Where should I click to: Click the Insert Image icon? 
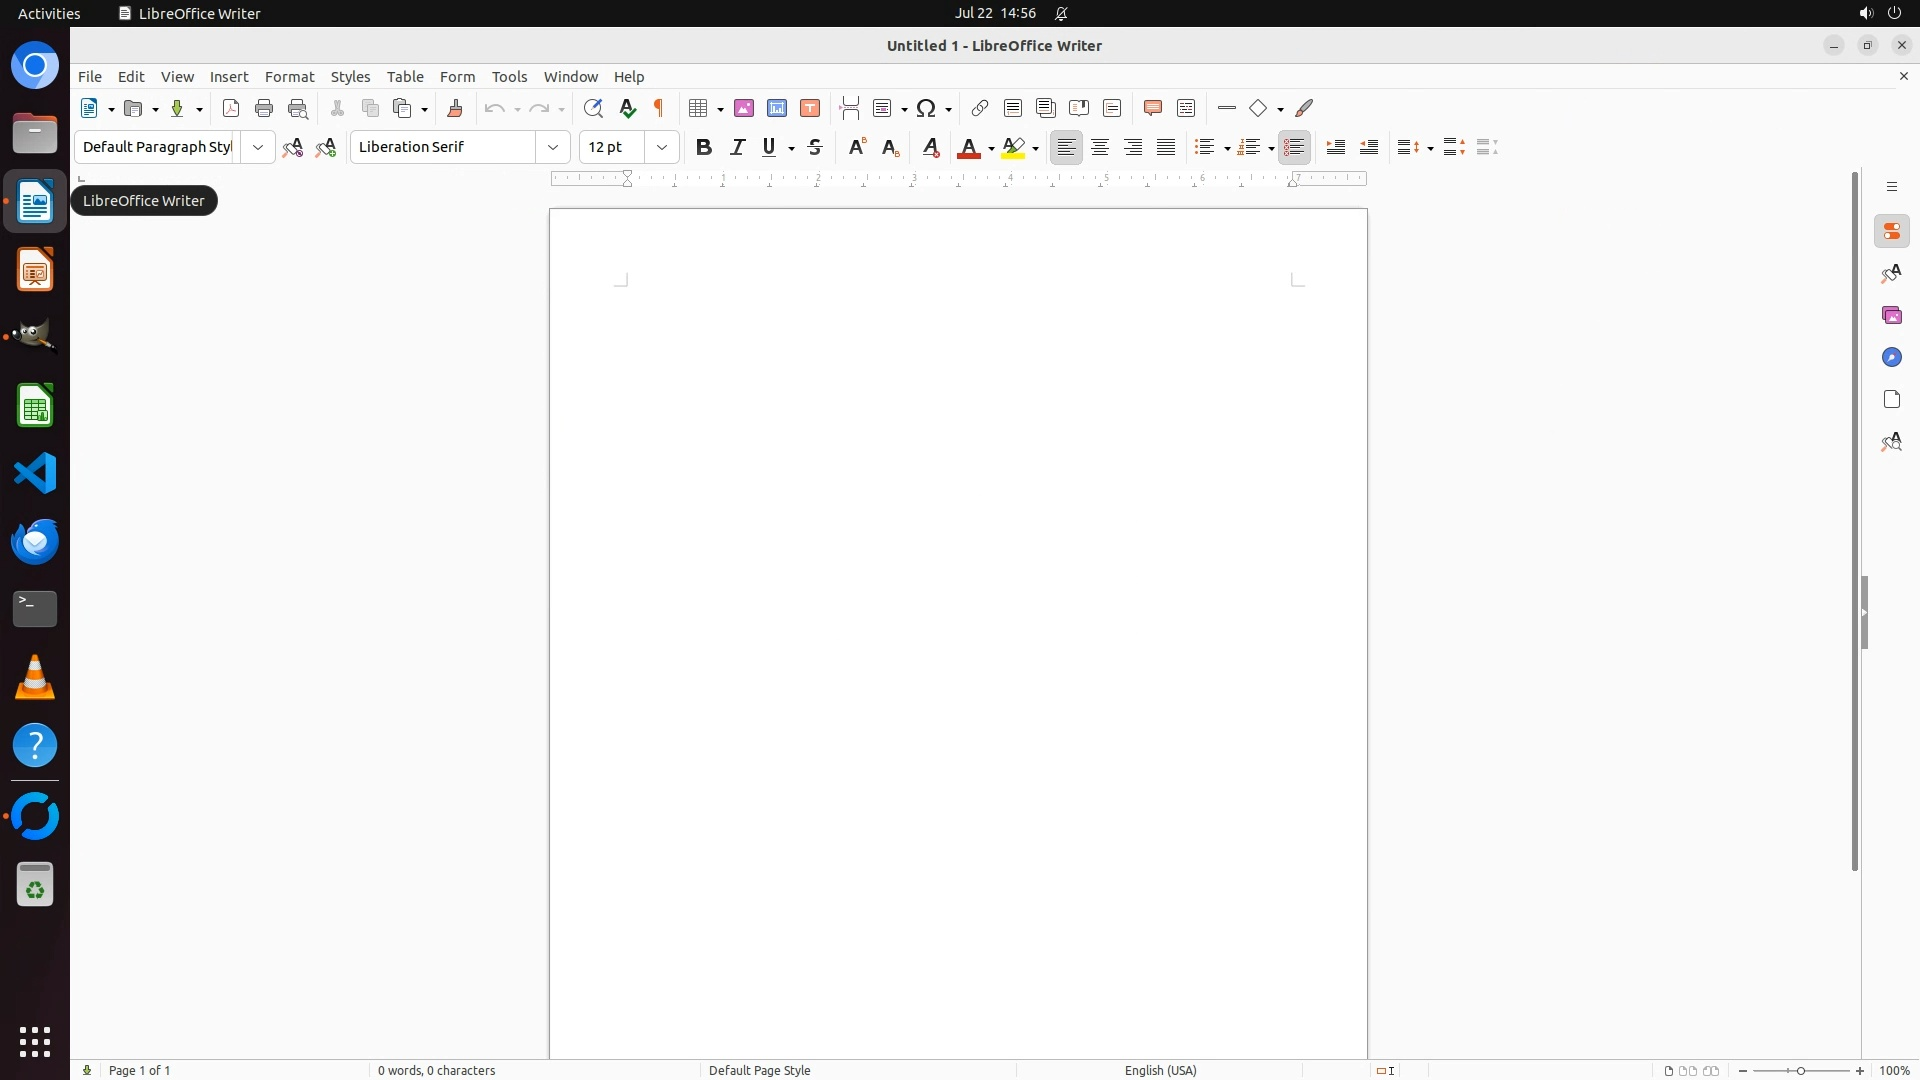(x=744, y=108)
